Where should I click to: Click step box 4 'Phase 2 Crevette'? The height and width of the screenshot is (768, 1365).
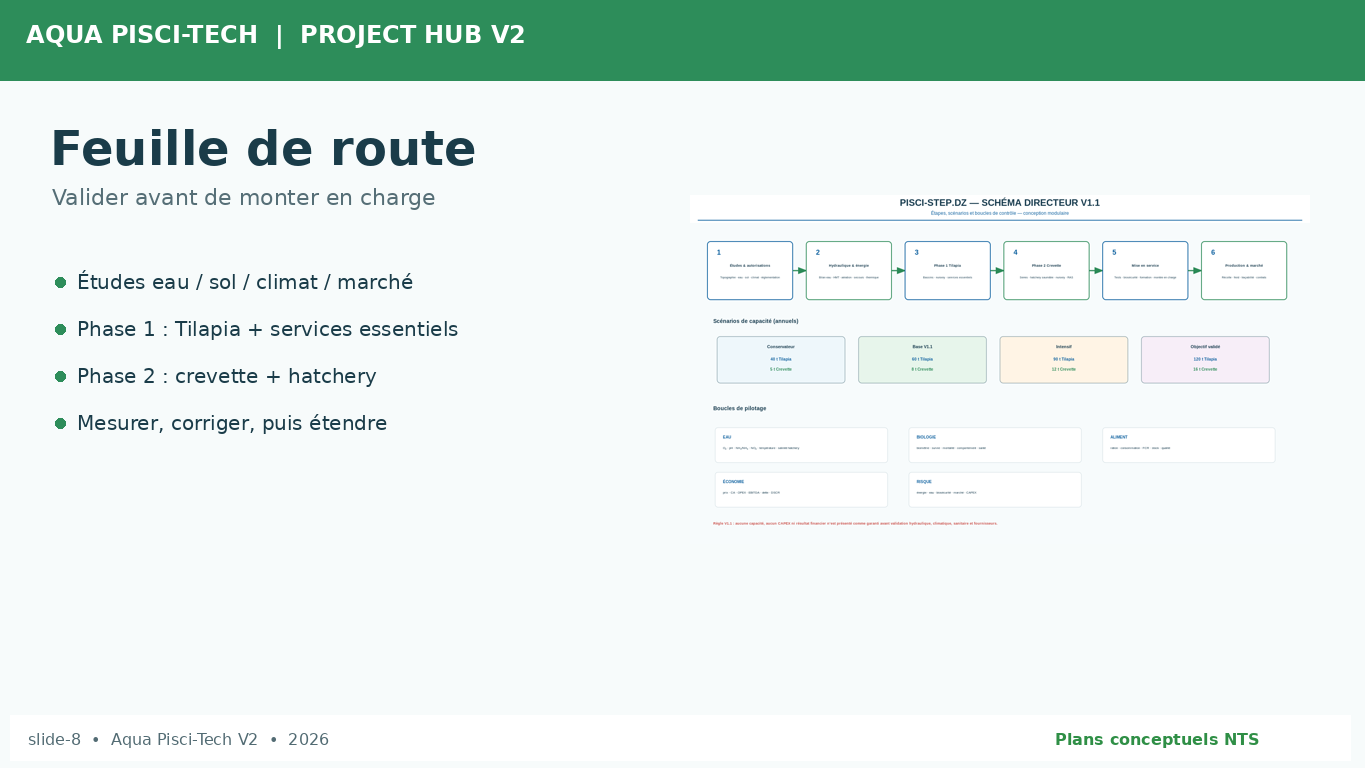click(x=1047, y=270)
